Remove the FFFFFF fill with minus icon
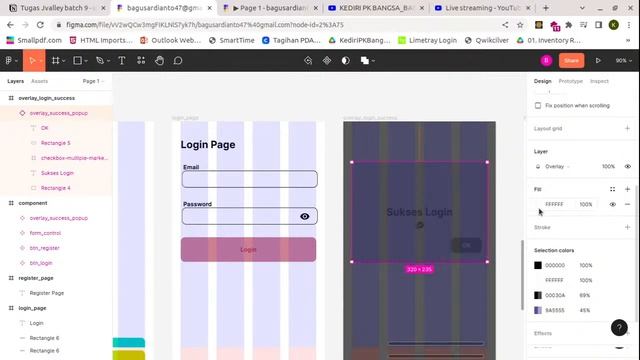Screen dimensions: 640x360 [627, 204]
